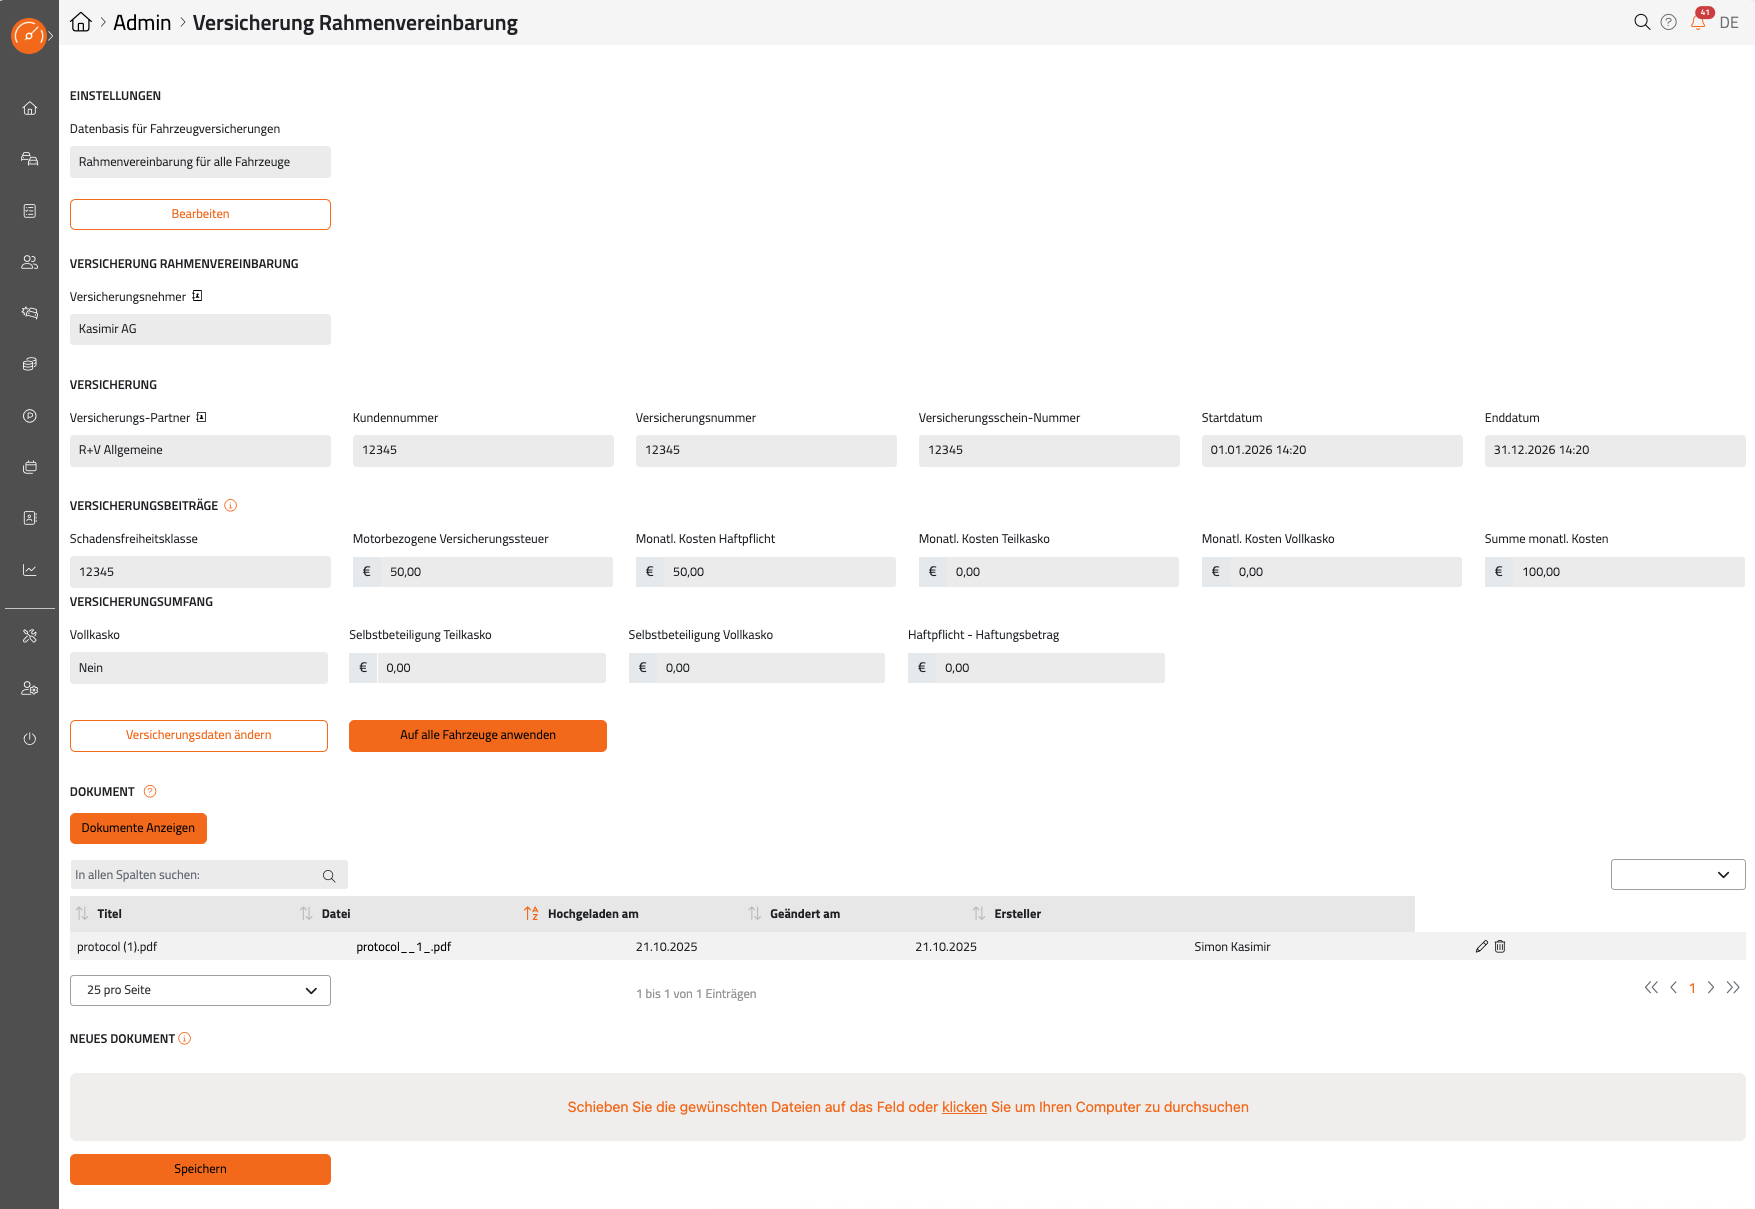This screenshot has width=1755, height=1209.
Task: Open the statistics chart icon in sidebar
Action: coord(30,570)
